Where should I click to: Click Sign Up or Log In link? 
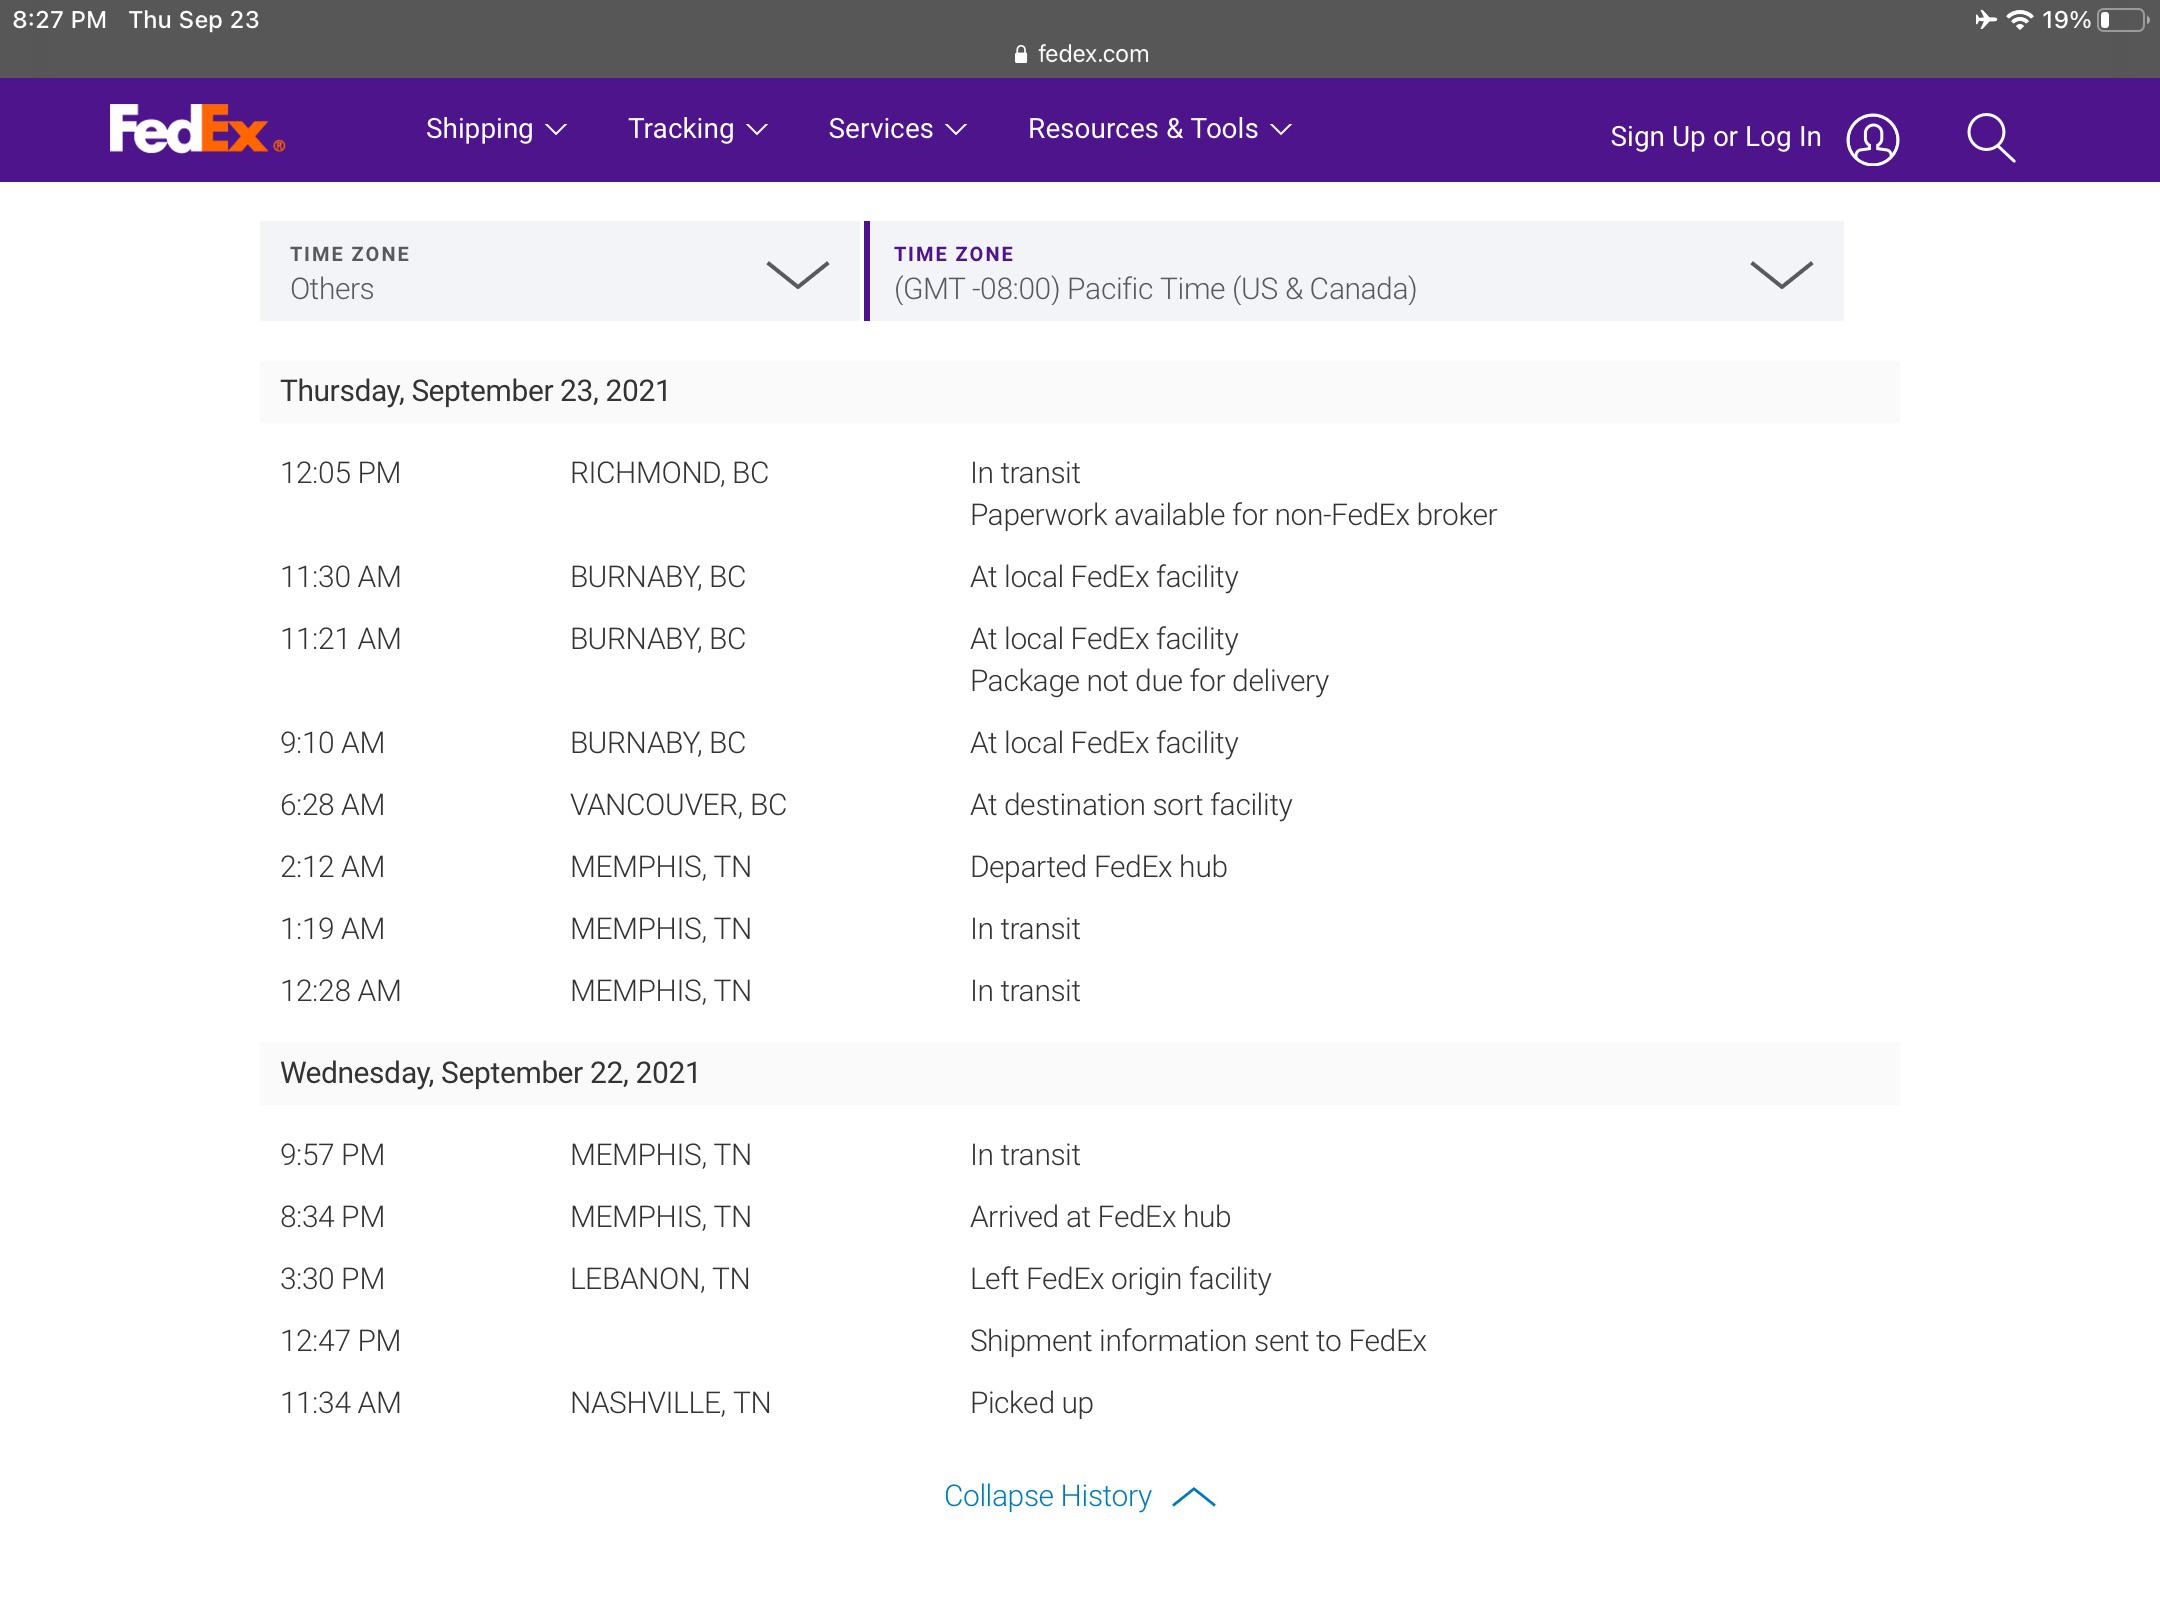(1715, 137)
